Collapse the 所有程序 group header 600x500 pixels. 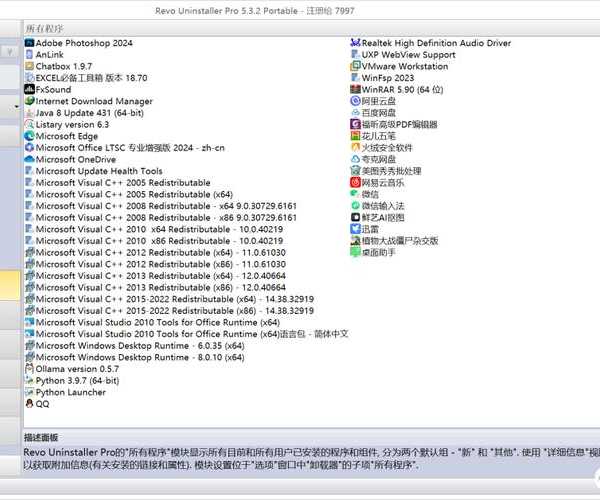(x=52, y=29)
